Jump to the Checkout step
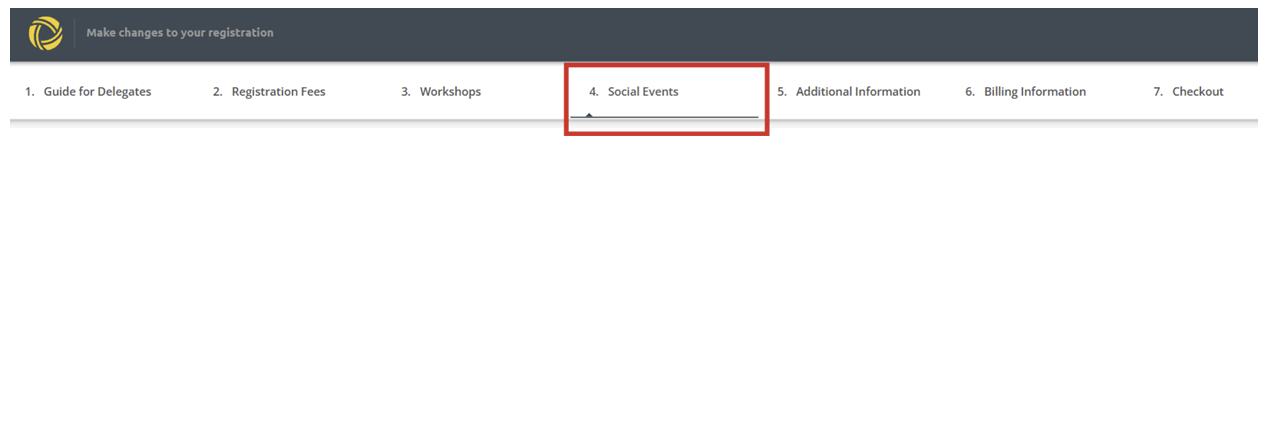1261x435 pixels. (1197, 92)
